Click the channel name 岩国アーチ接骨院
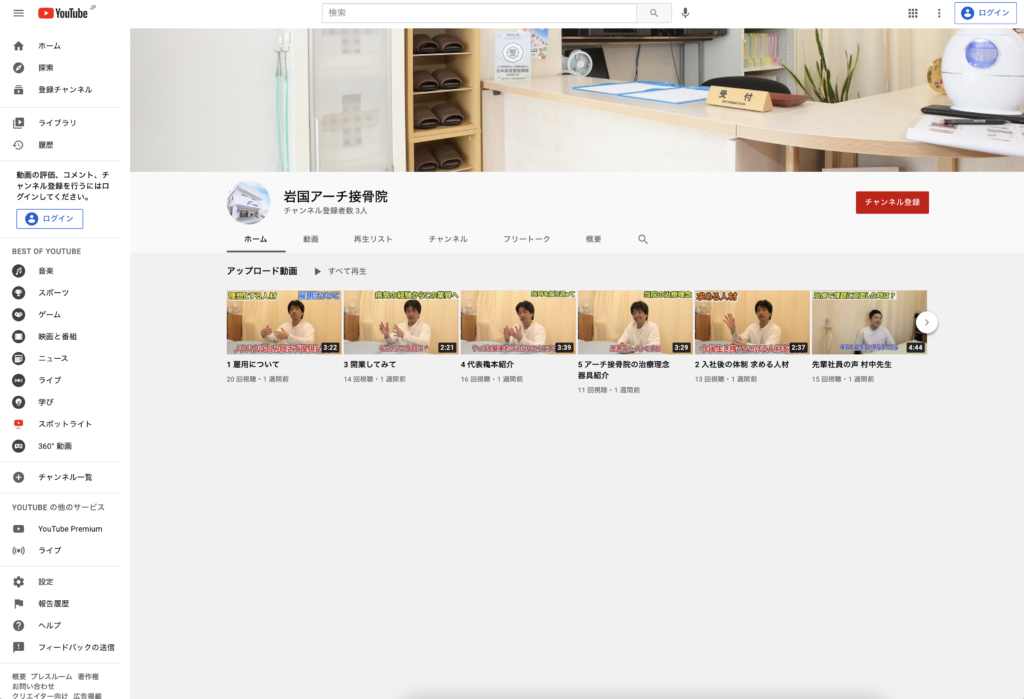Screen dimensions: 1024x699 336,196
